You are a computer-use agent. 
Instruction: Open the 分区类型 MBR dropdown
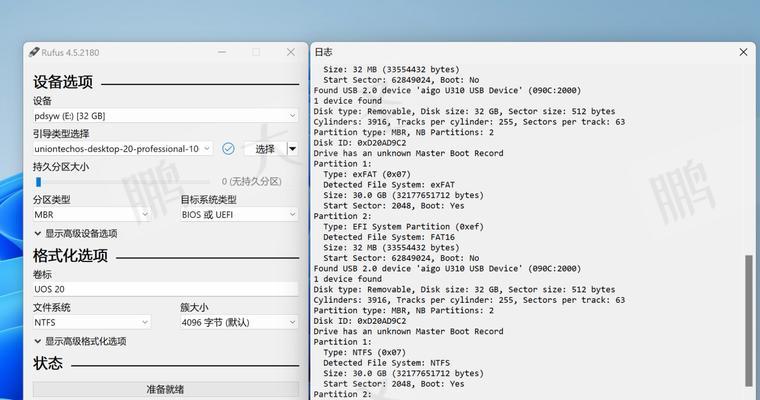coord(92,214)
